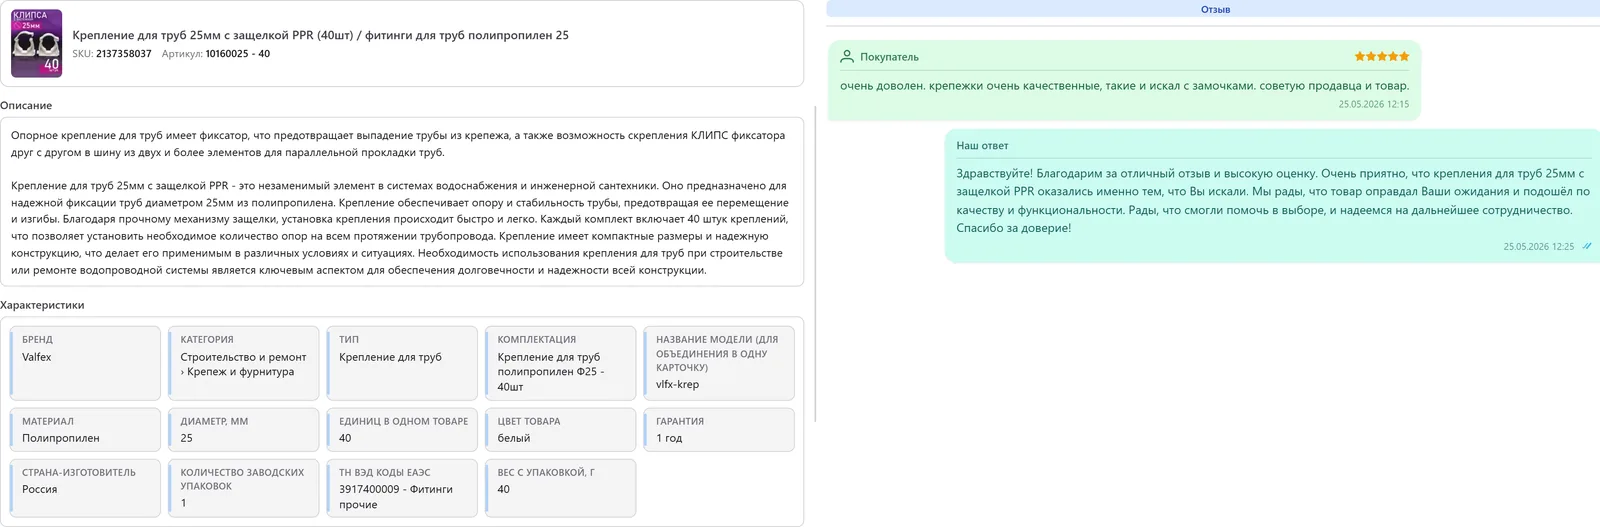This screenshot has height=527, width=1600.
Task: Click SKU number 2137358037
Action: [x=124, y=54]
